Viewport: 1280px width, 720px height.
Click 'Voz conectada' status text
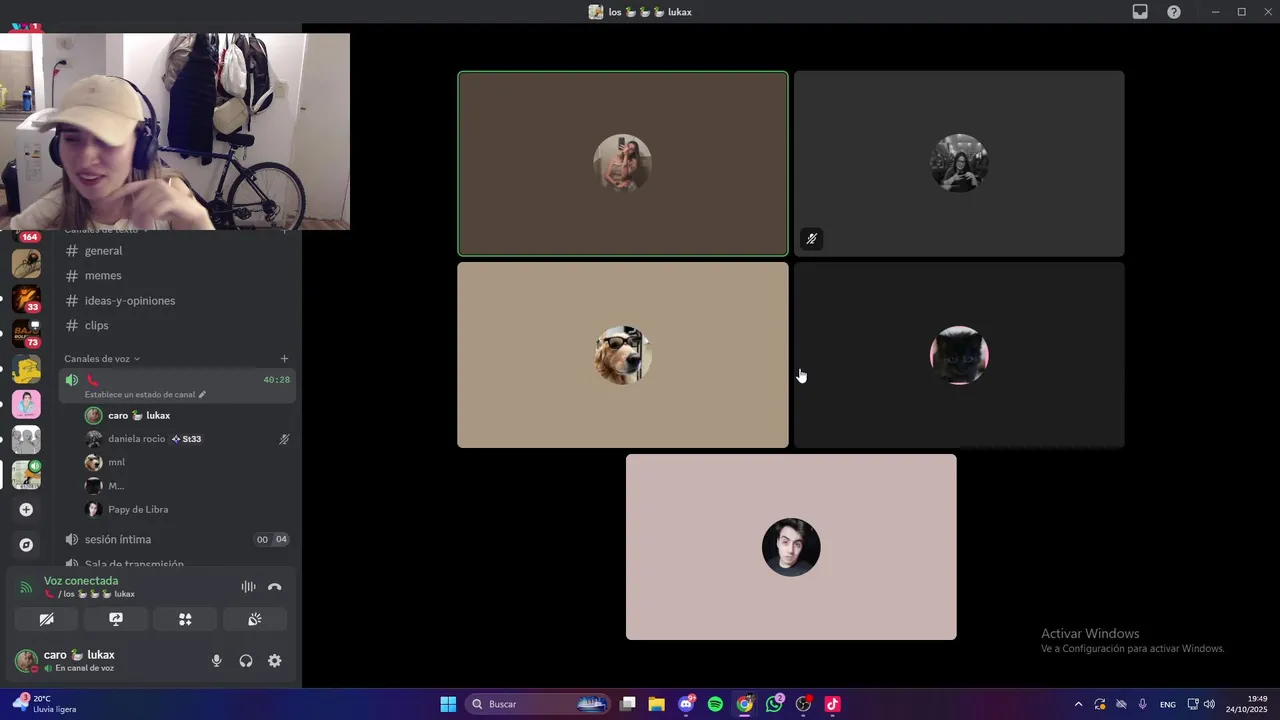[81, 581]
